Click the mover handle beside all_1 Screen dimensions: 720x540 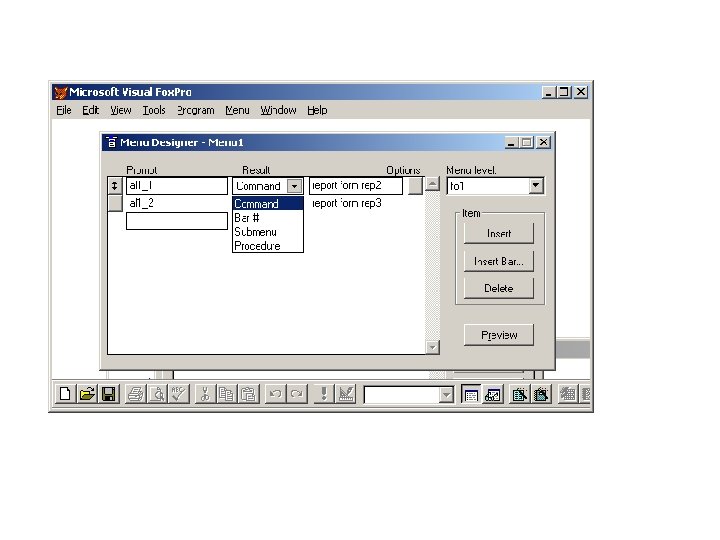(114, 186)
